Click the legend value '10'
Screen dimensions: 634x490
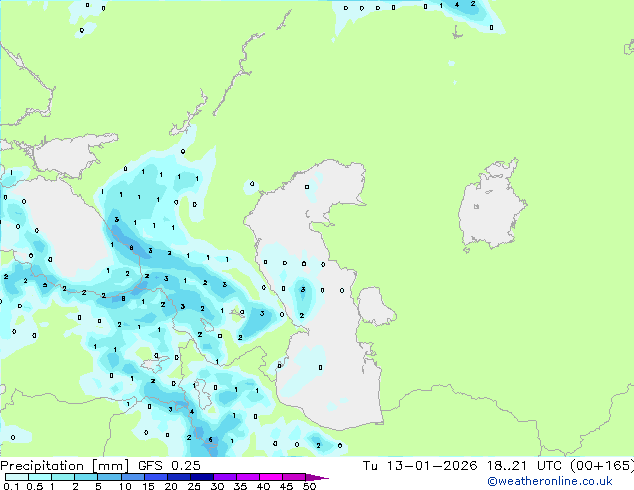pyautogui.click(x=125, y=486)
